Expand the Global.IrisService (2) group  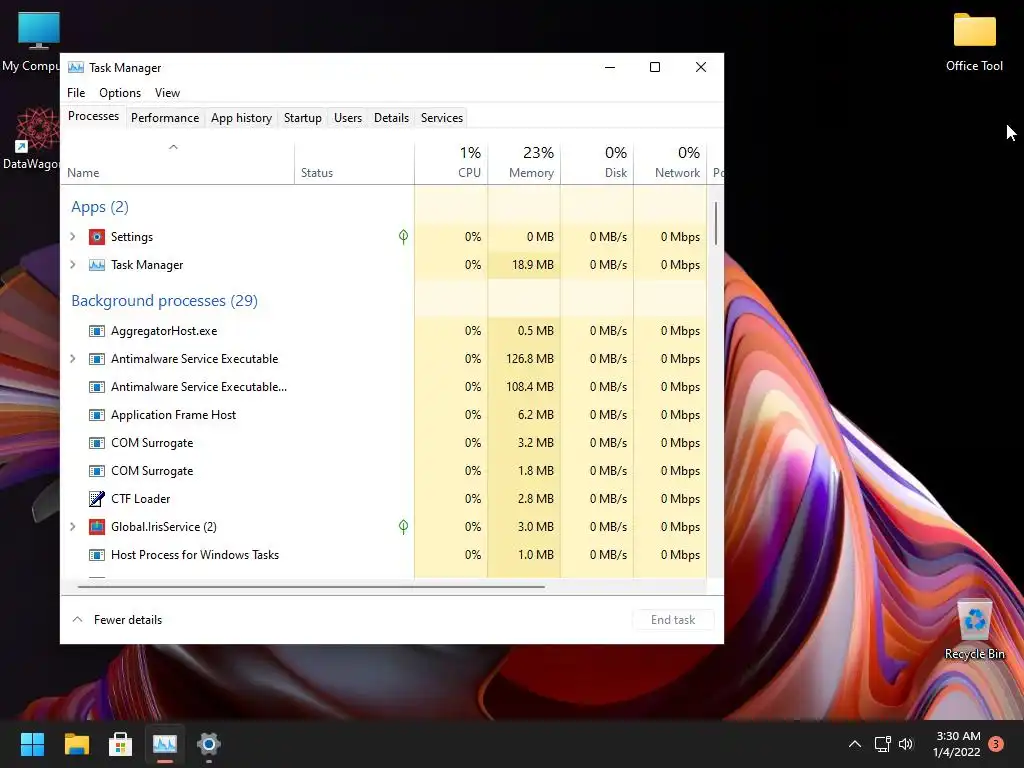pos(72,527)
